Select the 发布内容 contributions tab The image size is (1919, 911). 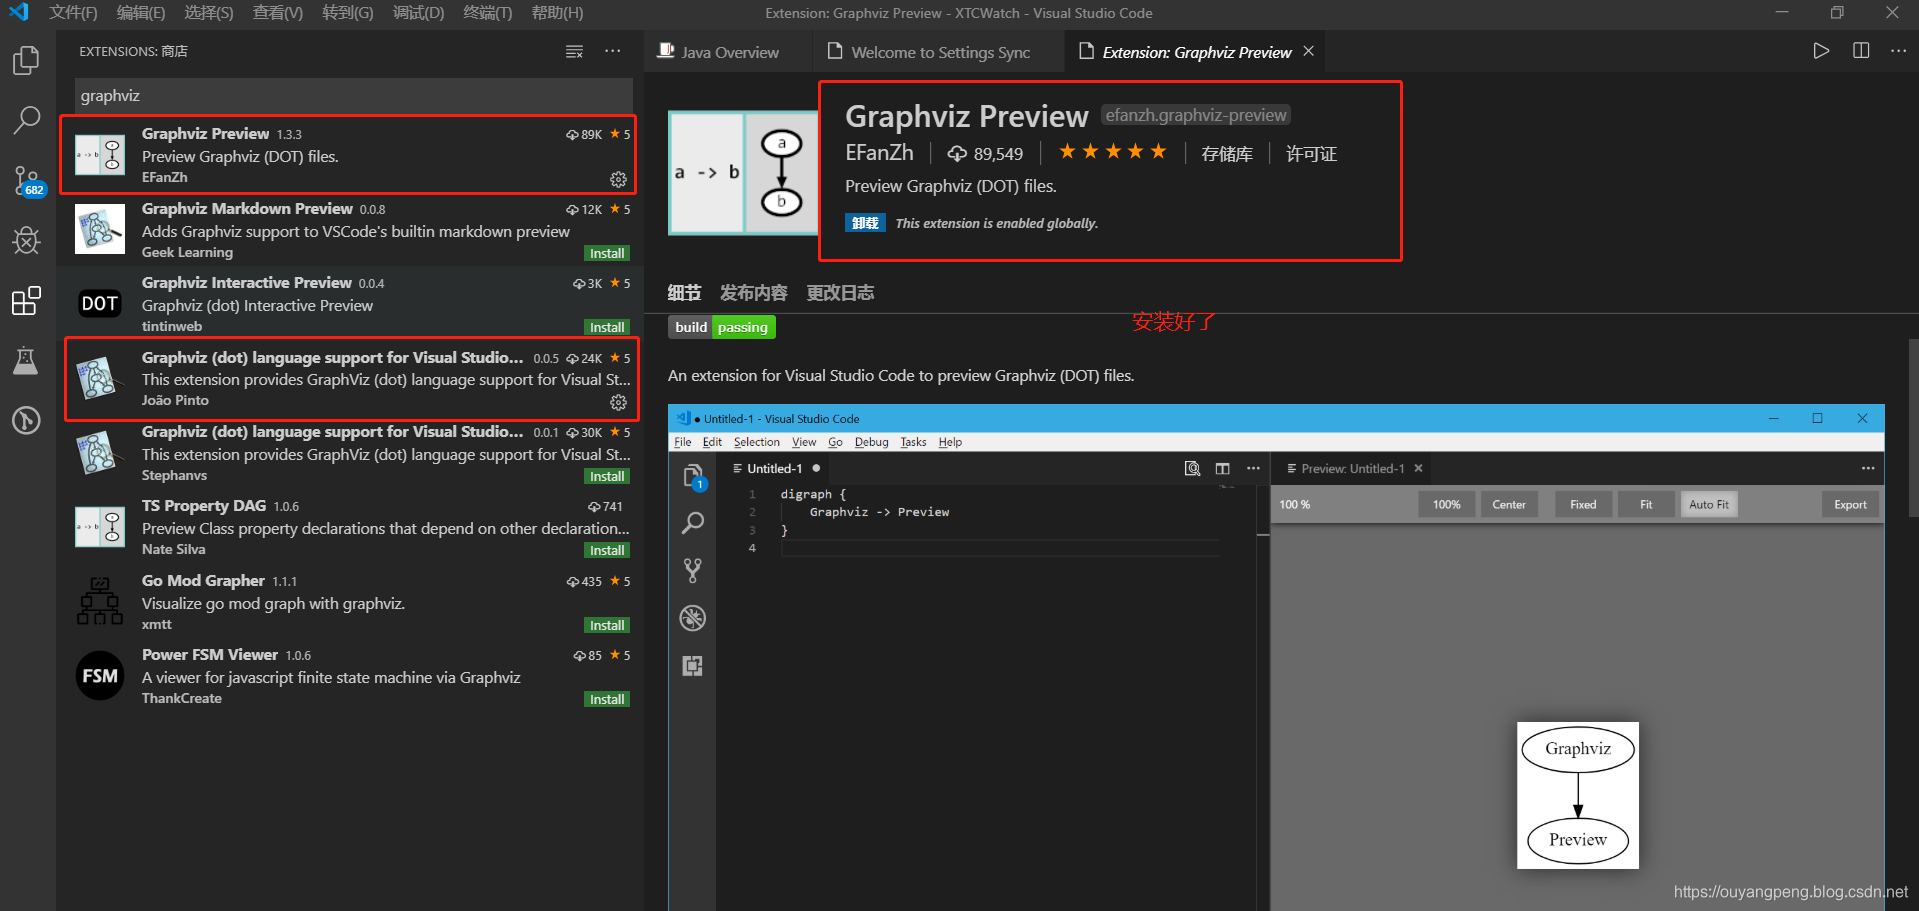pos(754,293)
